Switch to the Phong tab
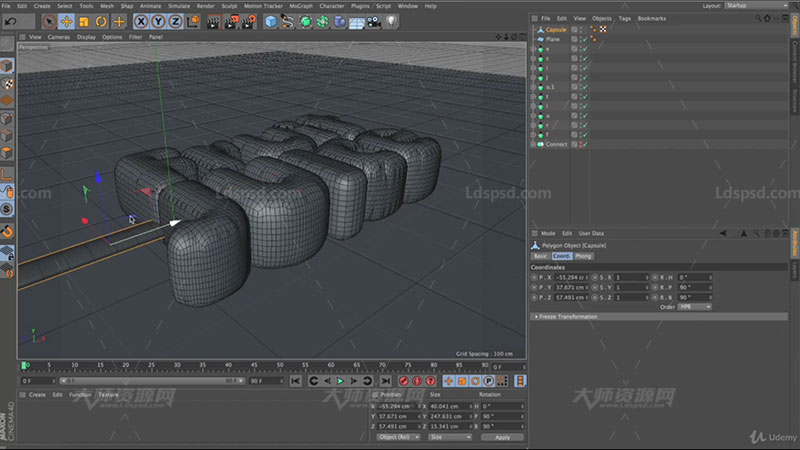The height and width of the screenshot is (450, 800). point(583,257)
